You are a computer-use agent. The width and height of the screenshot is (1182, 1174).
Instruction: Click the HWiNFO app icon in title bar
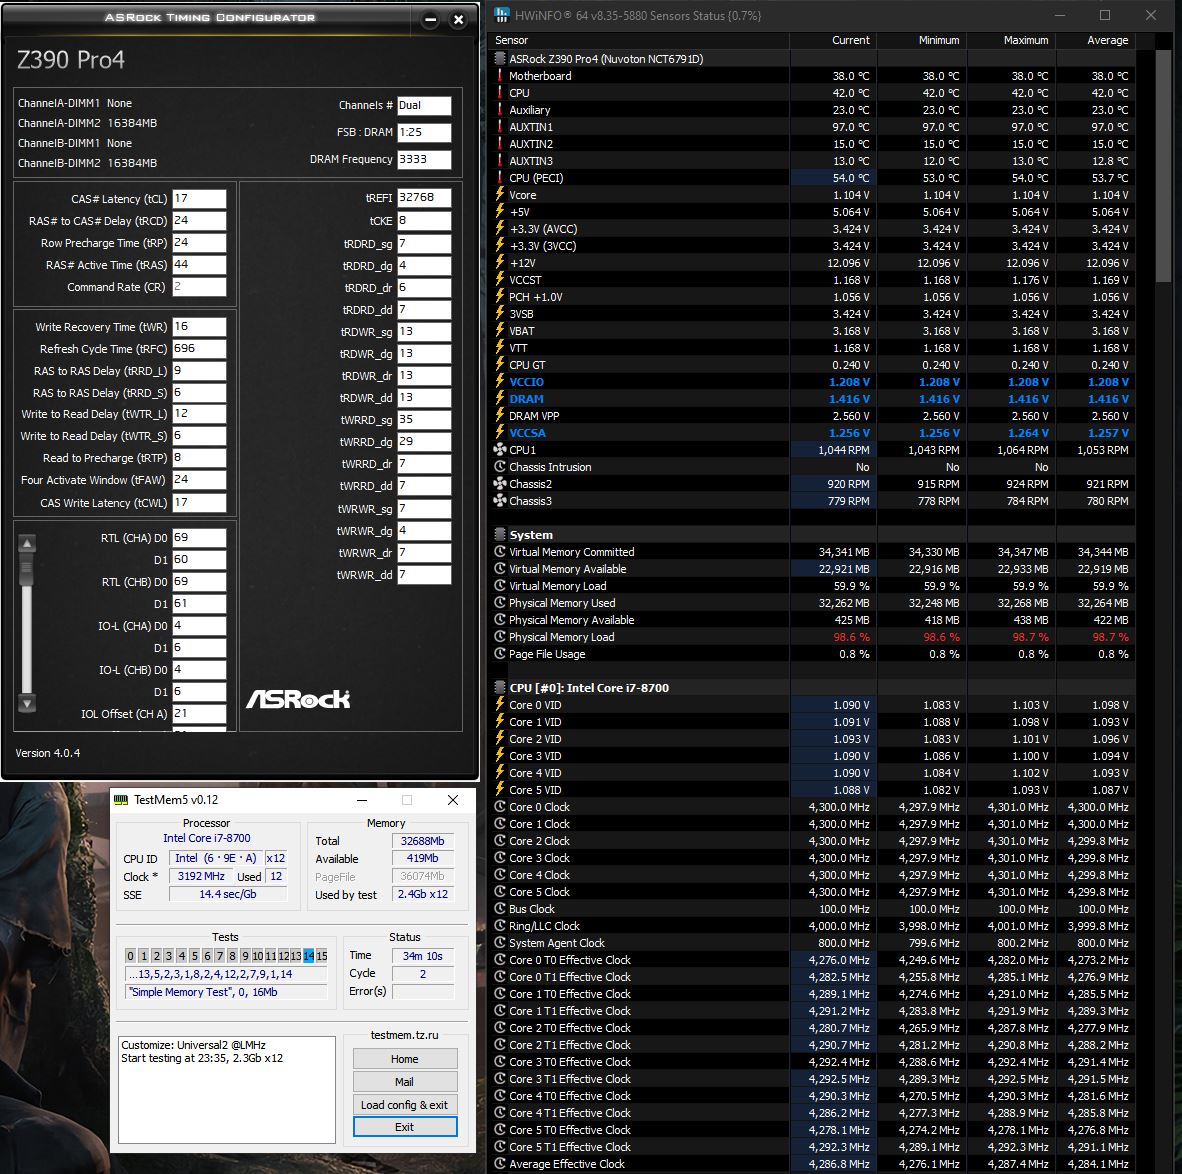502,15
